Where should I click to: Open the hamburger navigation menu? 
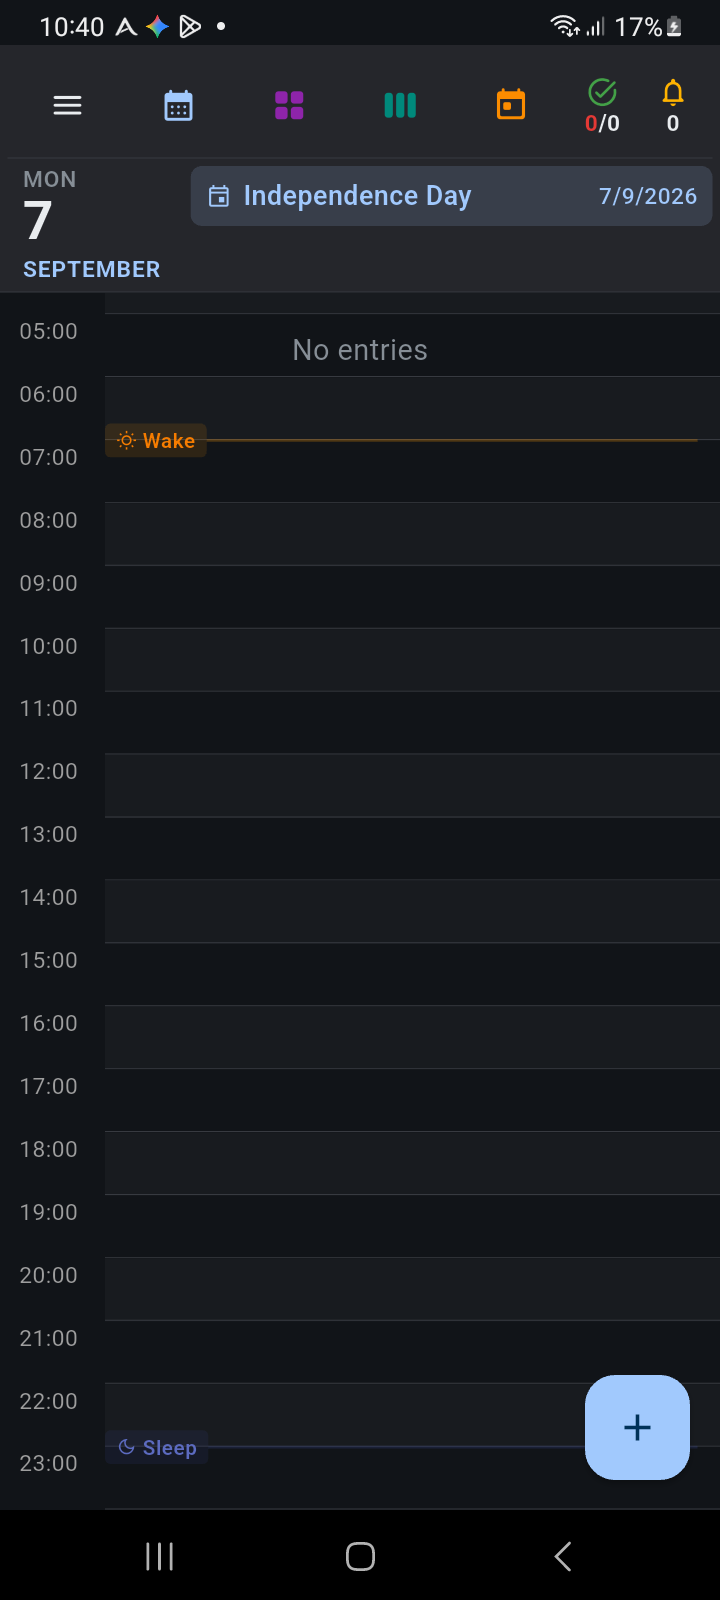tap(67, 105)
